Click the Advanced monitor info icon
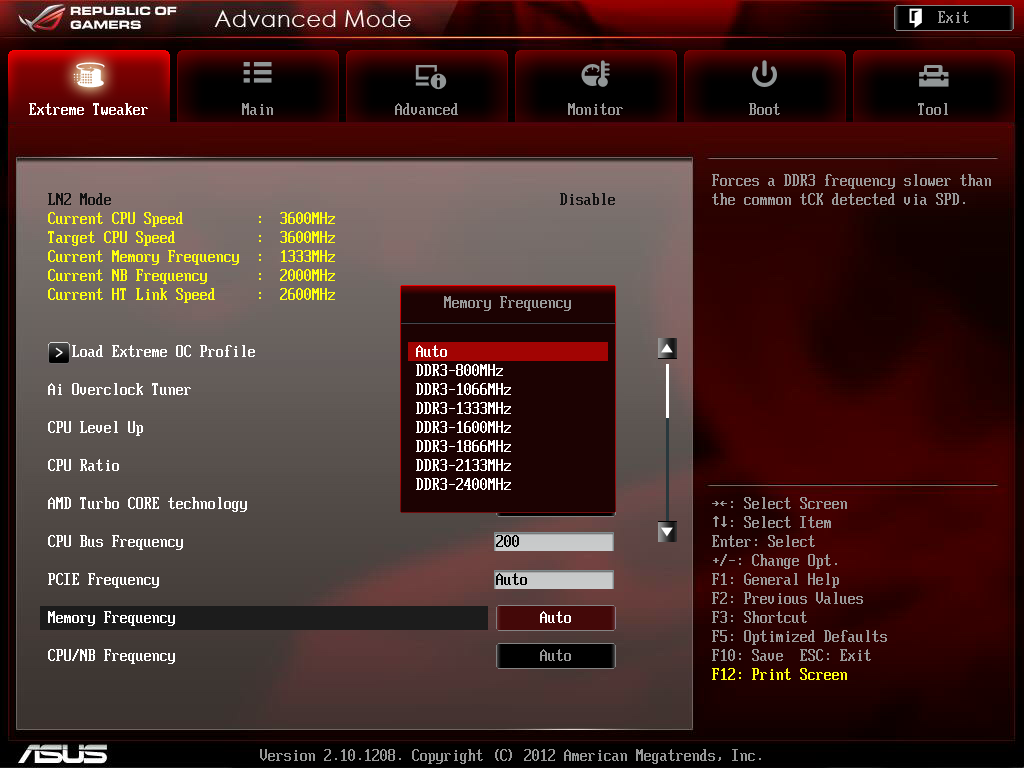1024x768 pixels. pyautogui.click(x=430, y=76)
